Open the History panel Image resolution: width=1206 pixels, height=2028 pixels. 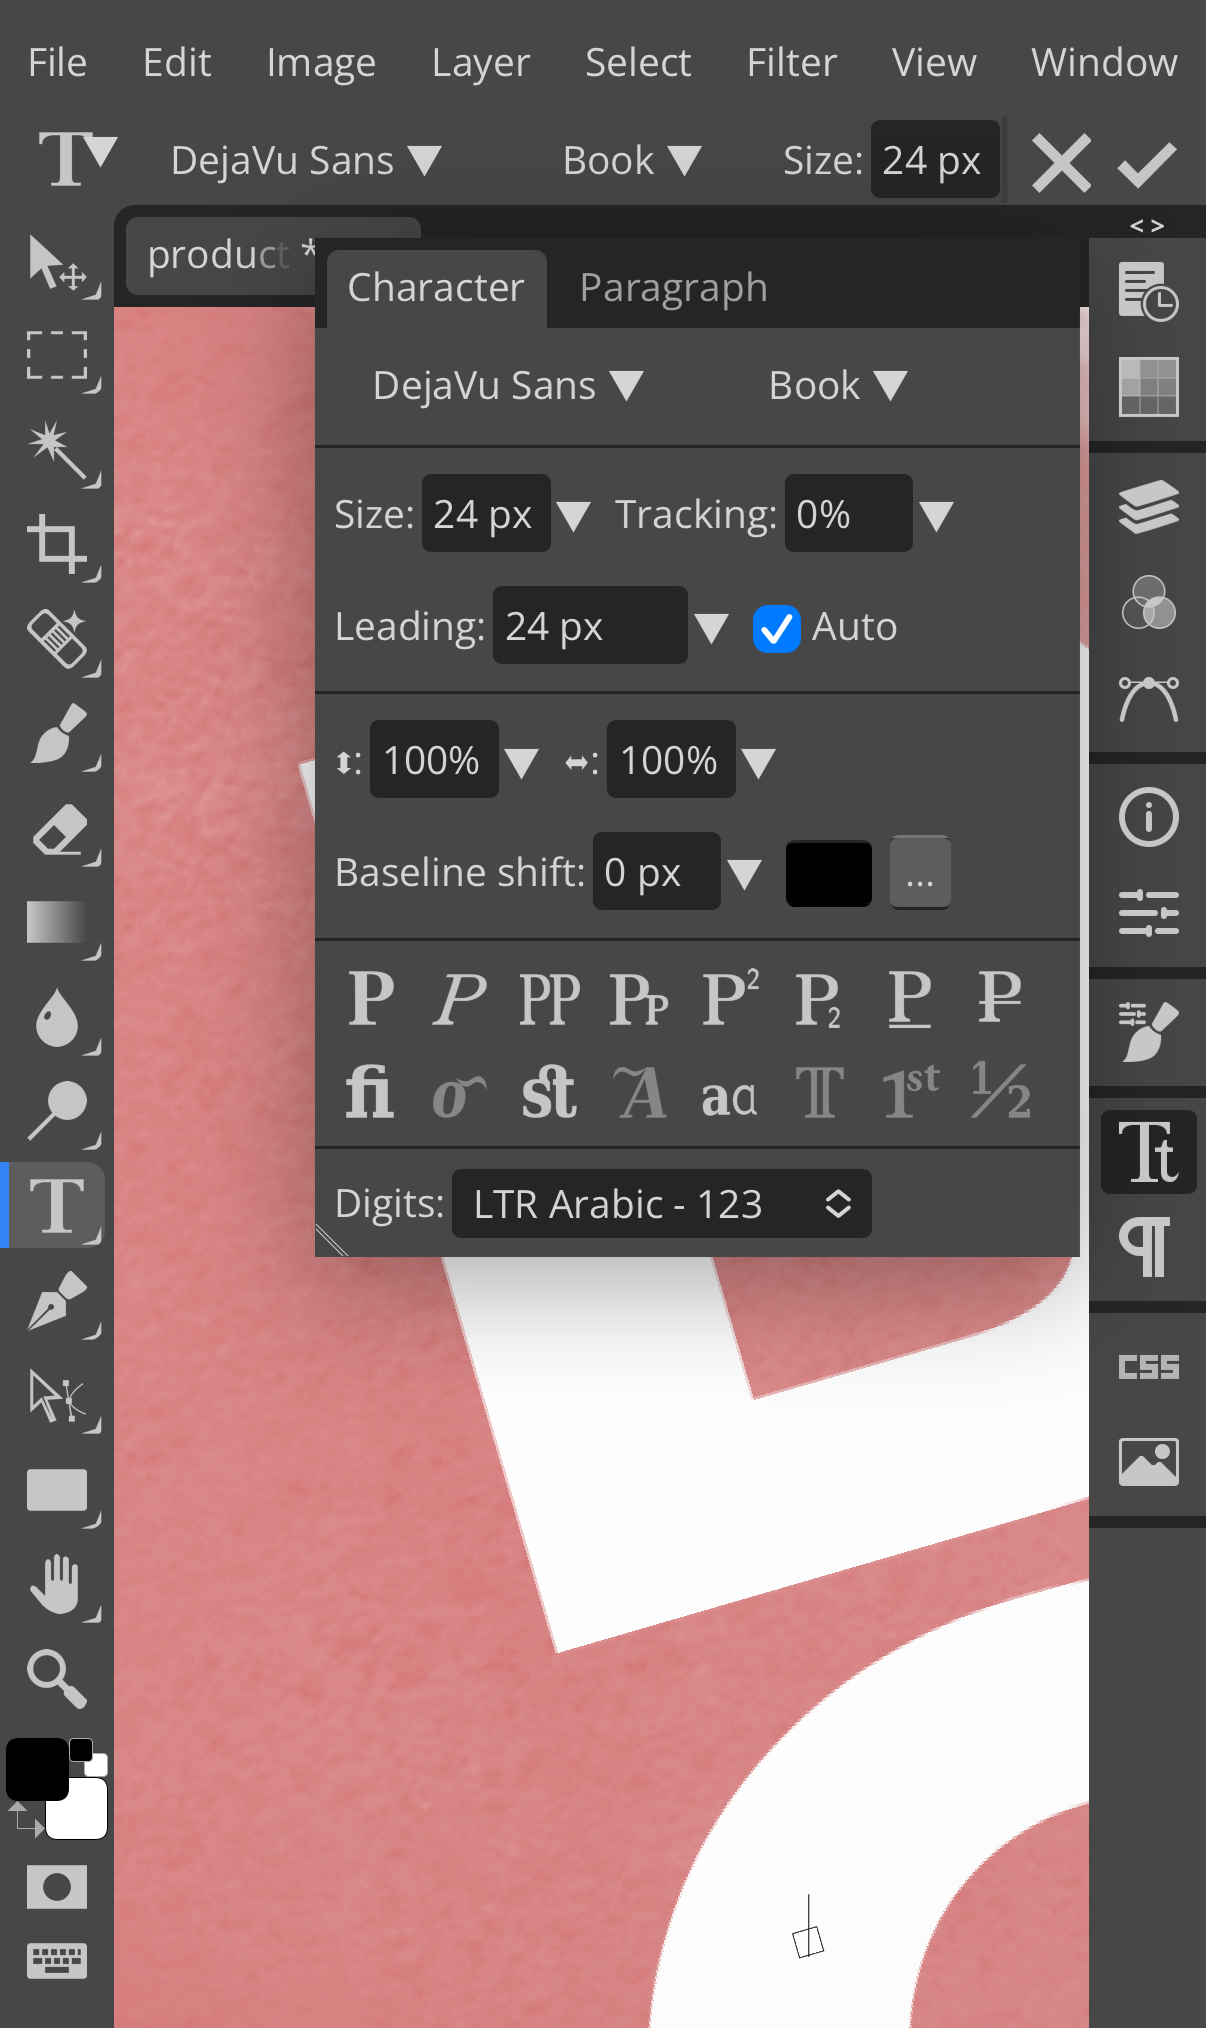click(x=1148, y=291)
